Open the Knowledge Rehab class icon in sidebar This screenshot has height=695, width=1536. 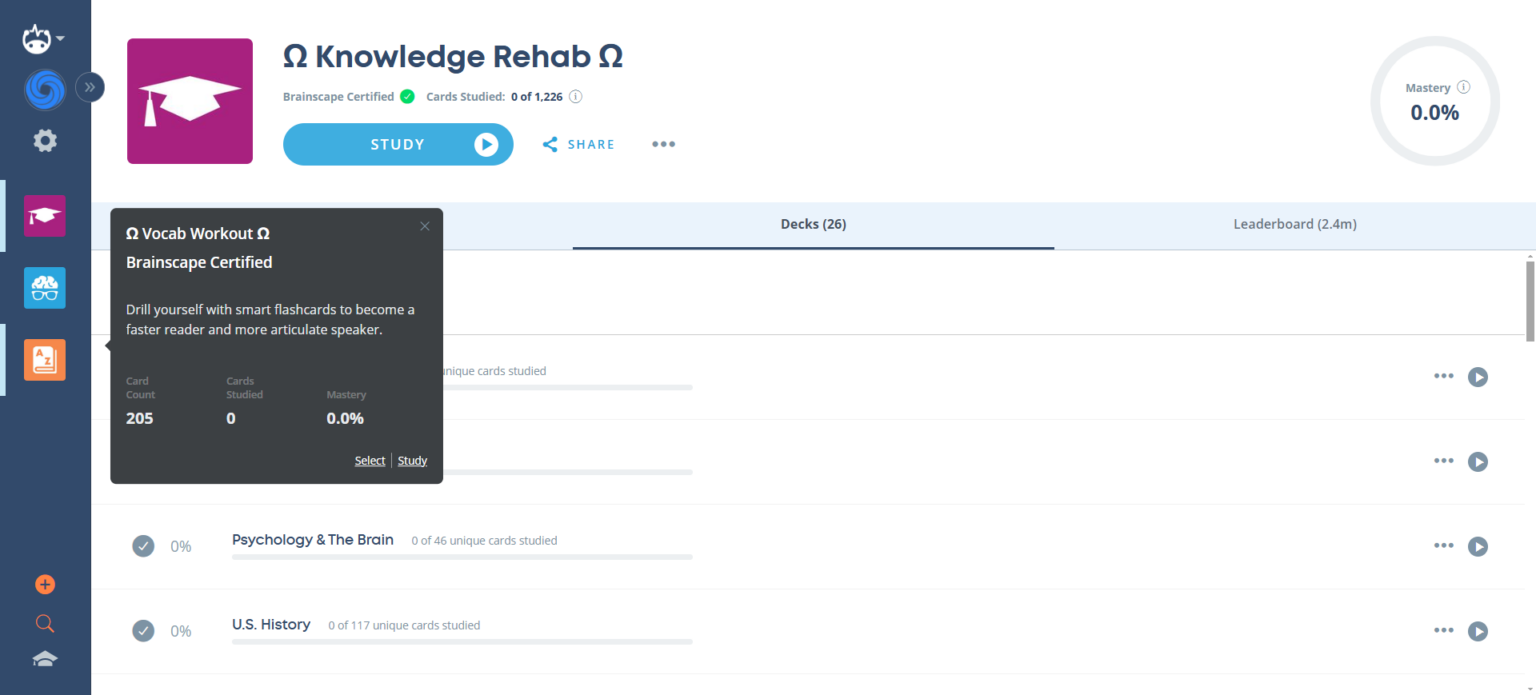pos(44,215)
